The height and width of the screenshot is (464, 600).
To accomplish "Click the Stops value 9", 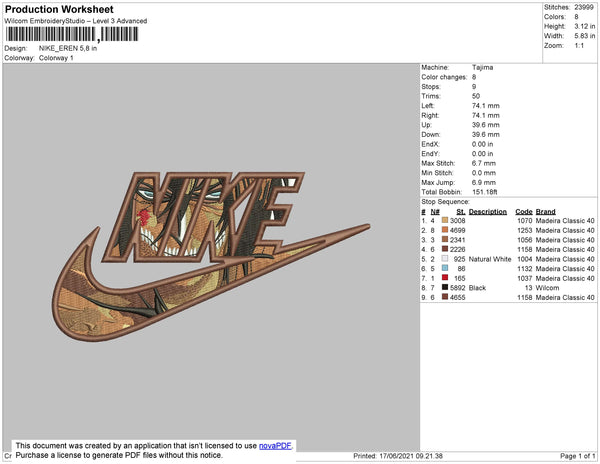I will click(474, 86).
